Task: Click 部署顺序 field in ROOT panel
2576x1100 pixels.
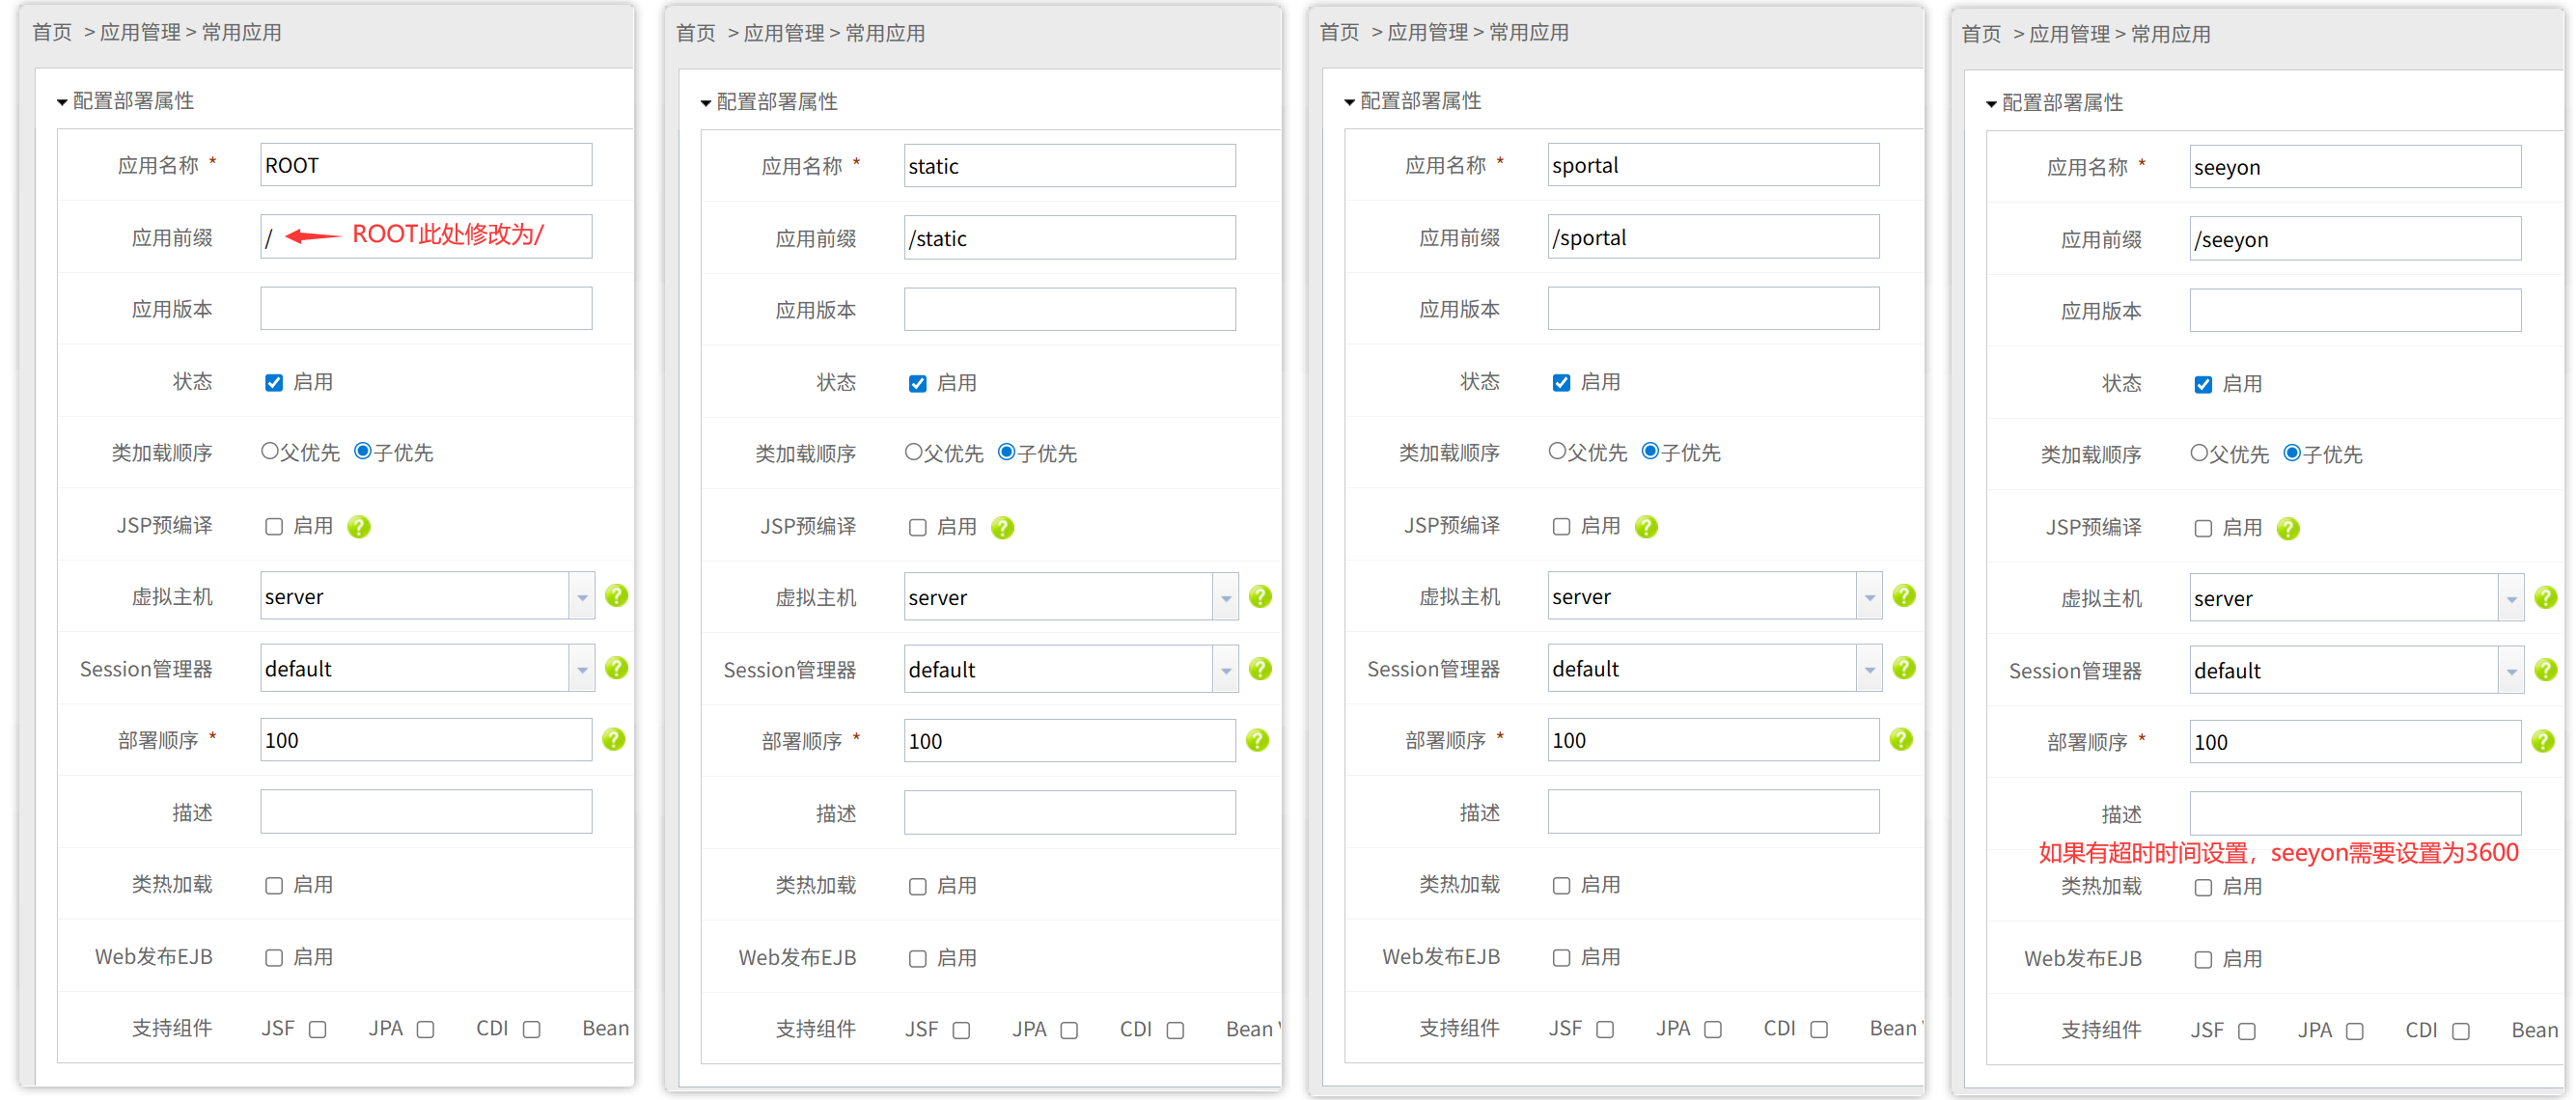Action: coord(426,740)
